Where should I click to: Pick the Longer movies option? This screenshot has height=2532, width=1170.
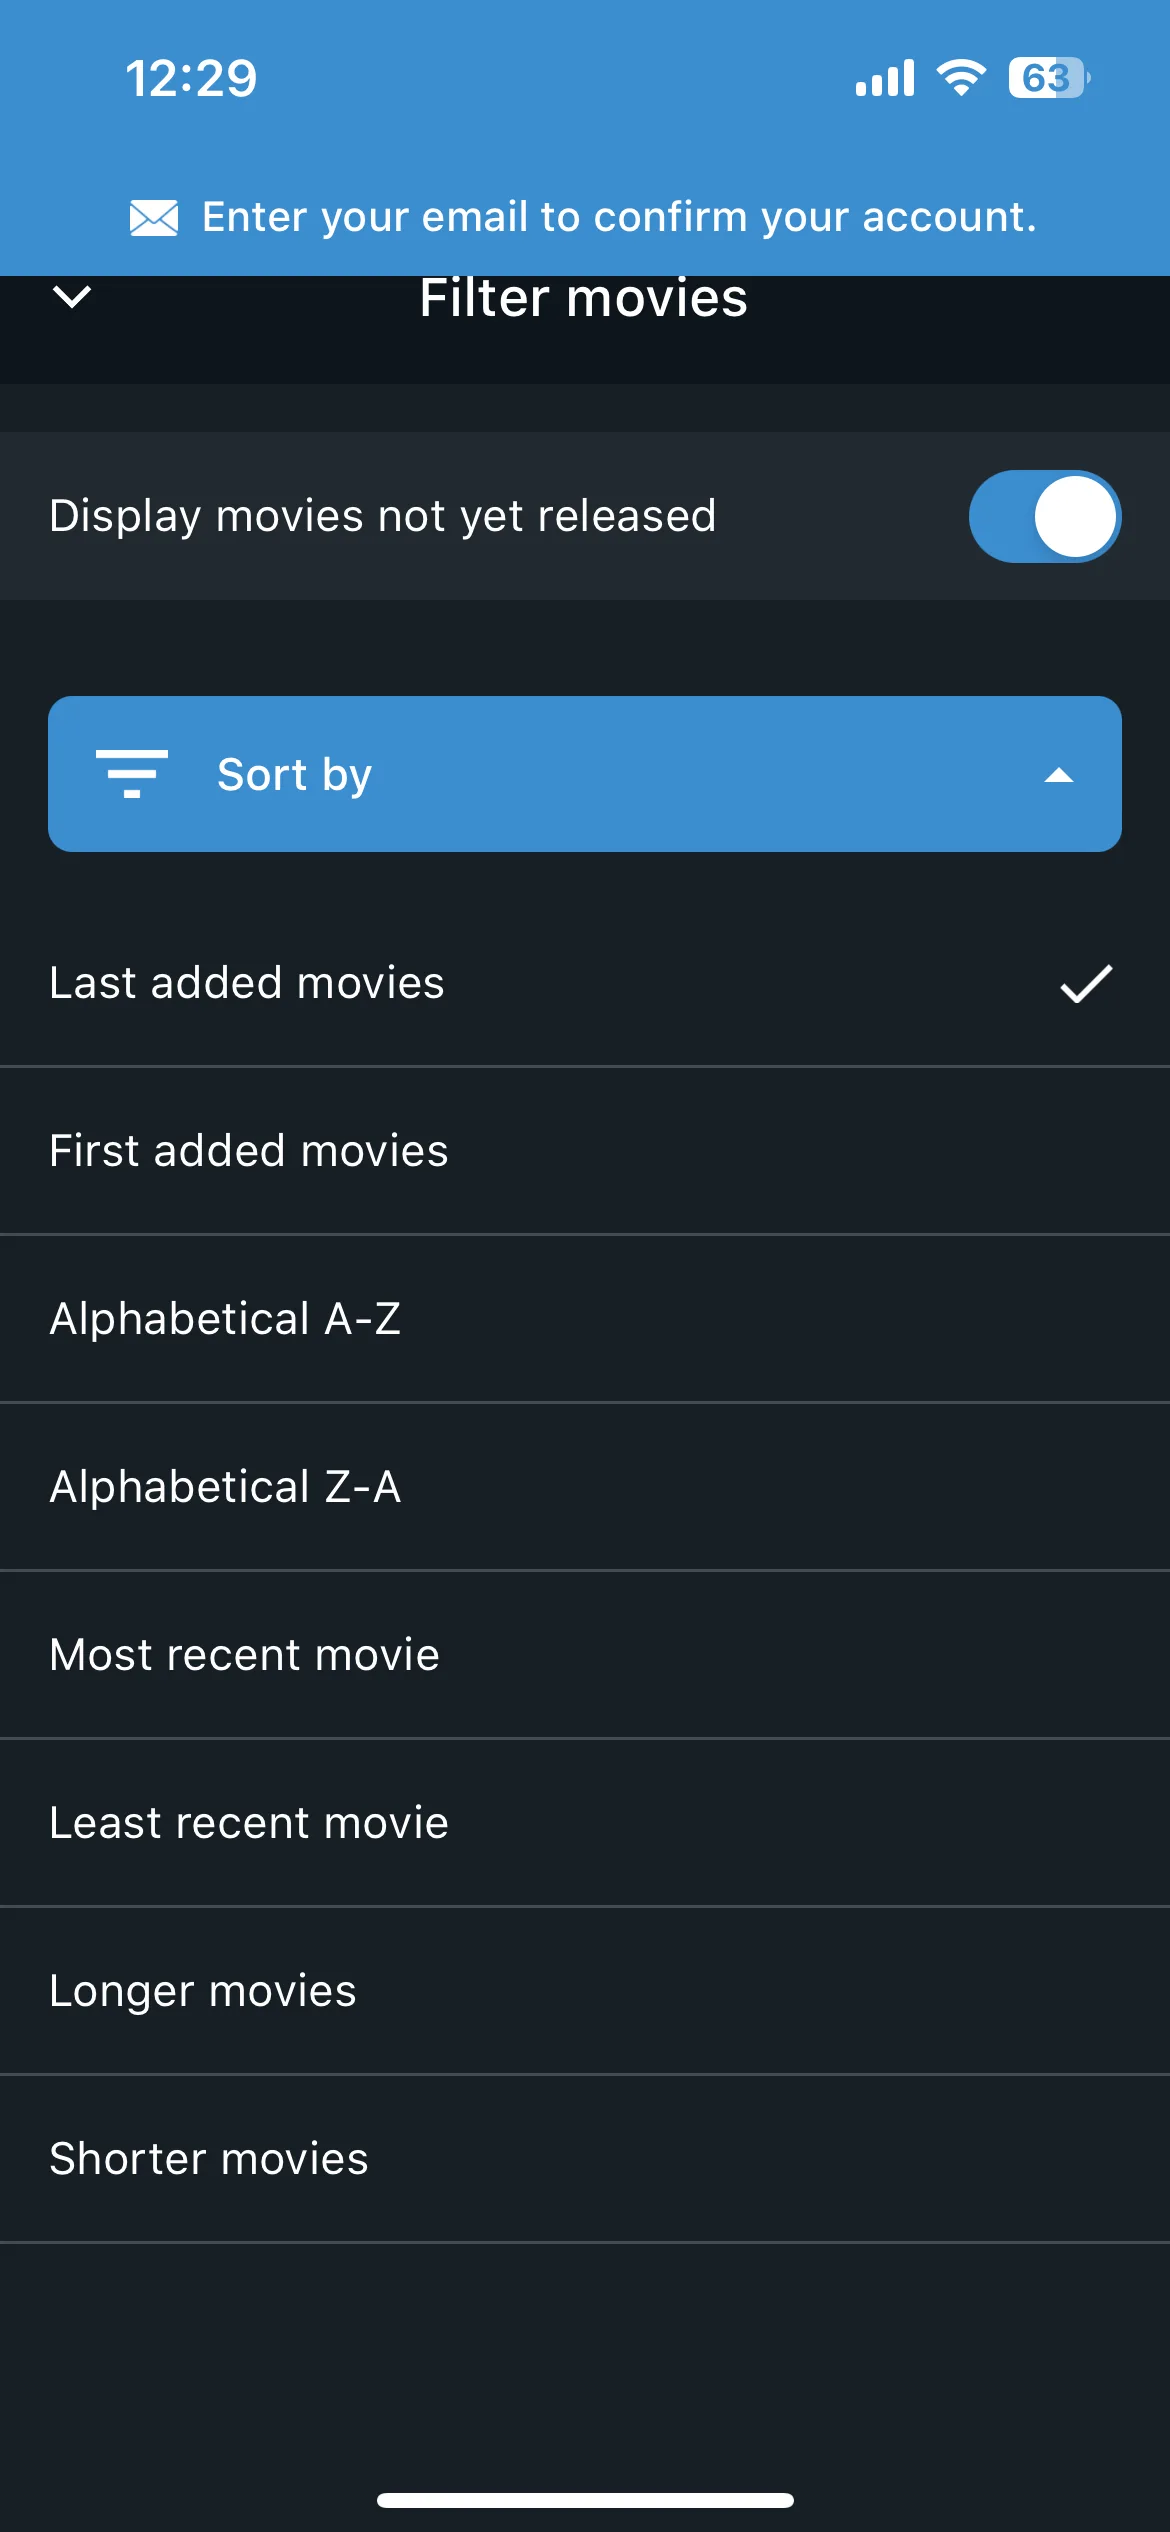tap(585, 1991)
